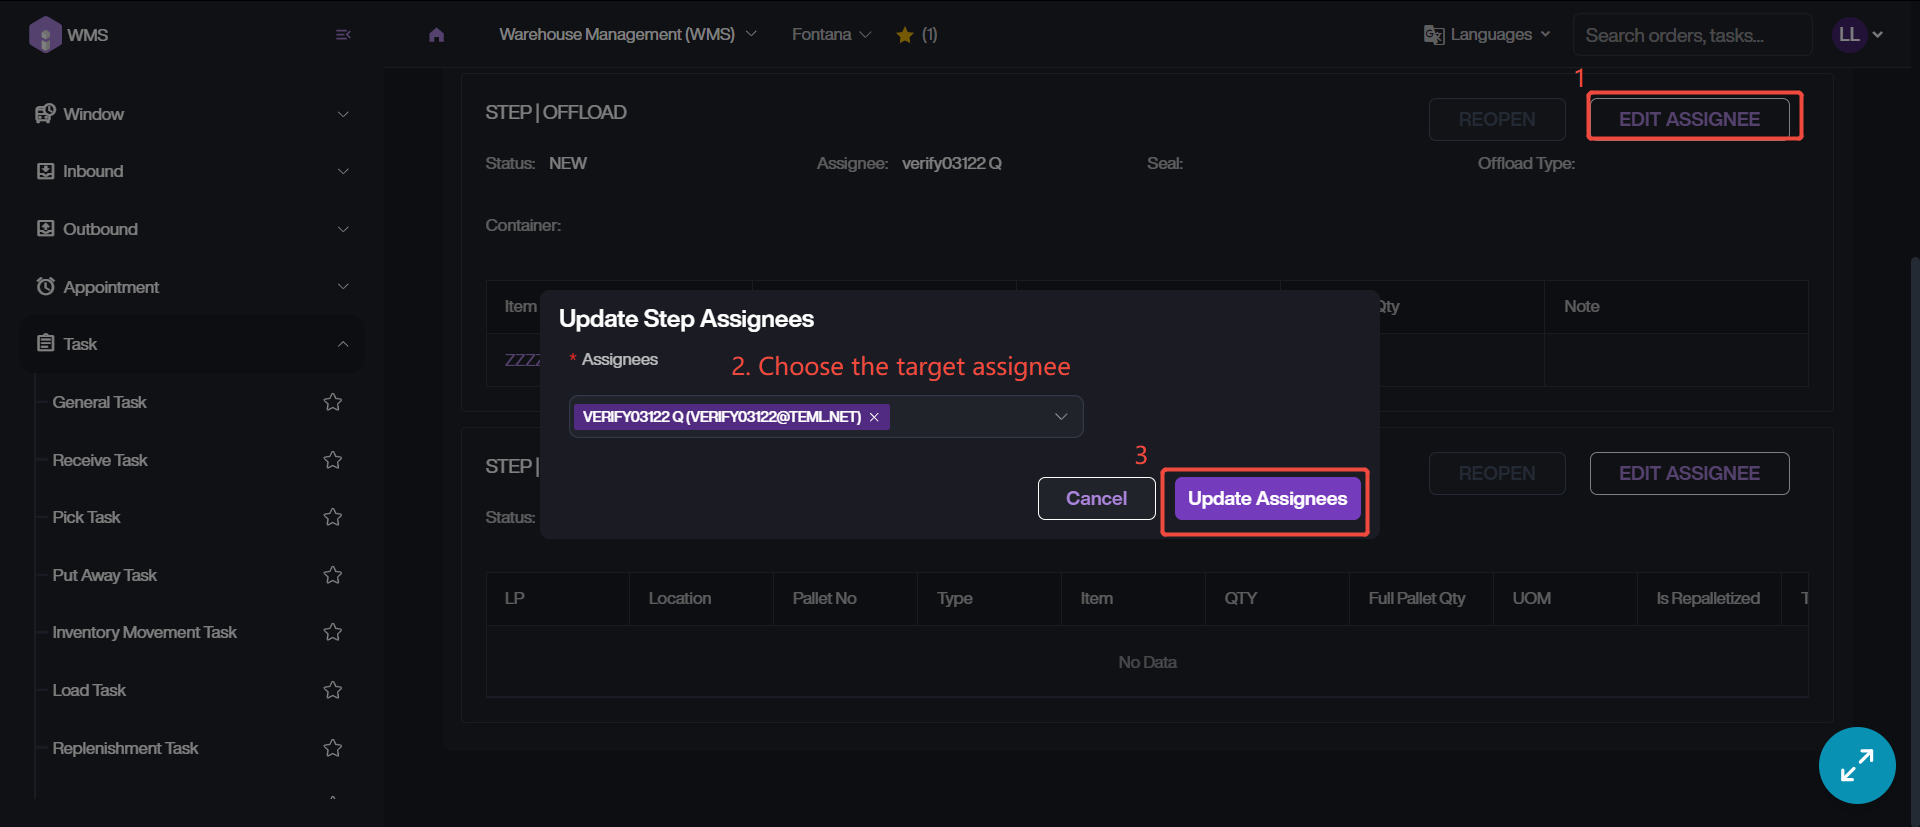Screen dimensions: 1920x827
Task: Click the Update Assignees button
Action: 1267,499
